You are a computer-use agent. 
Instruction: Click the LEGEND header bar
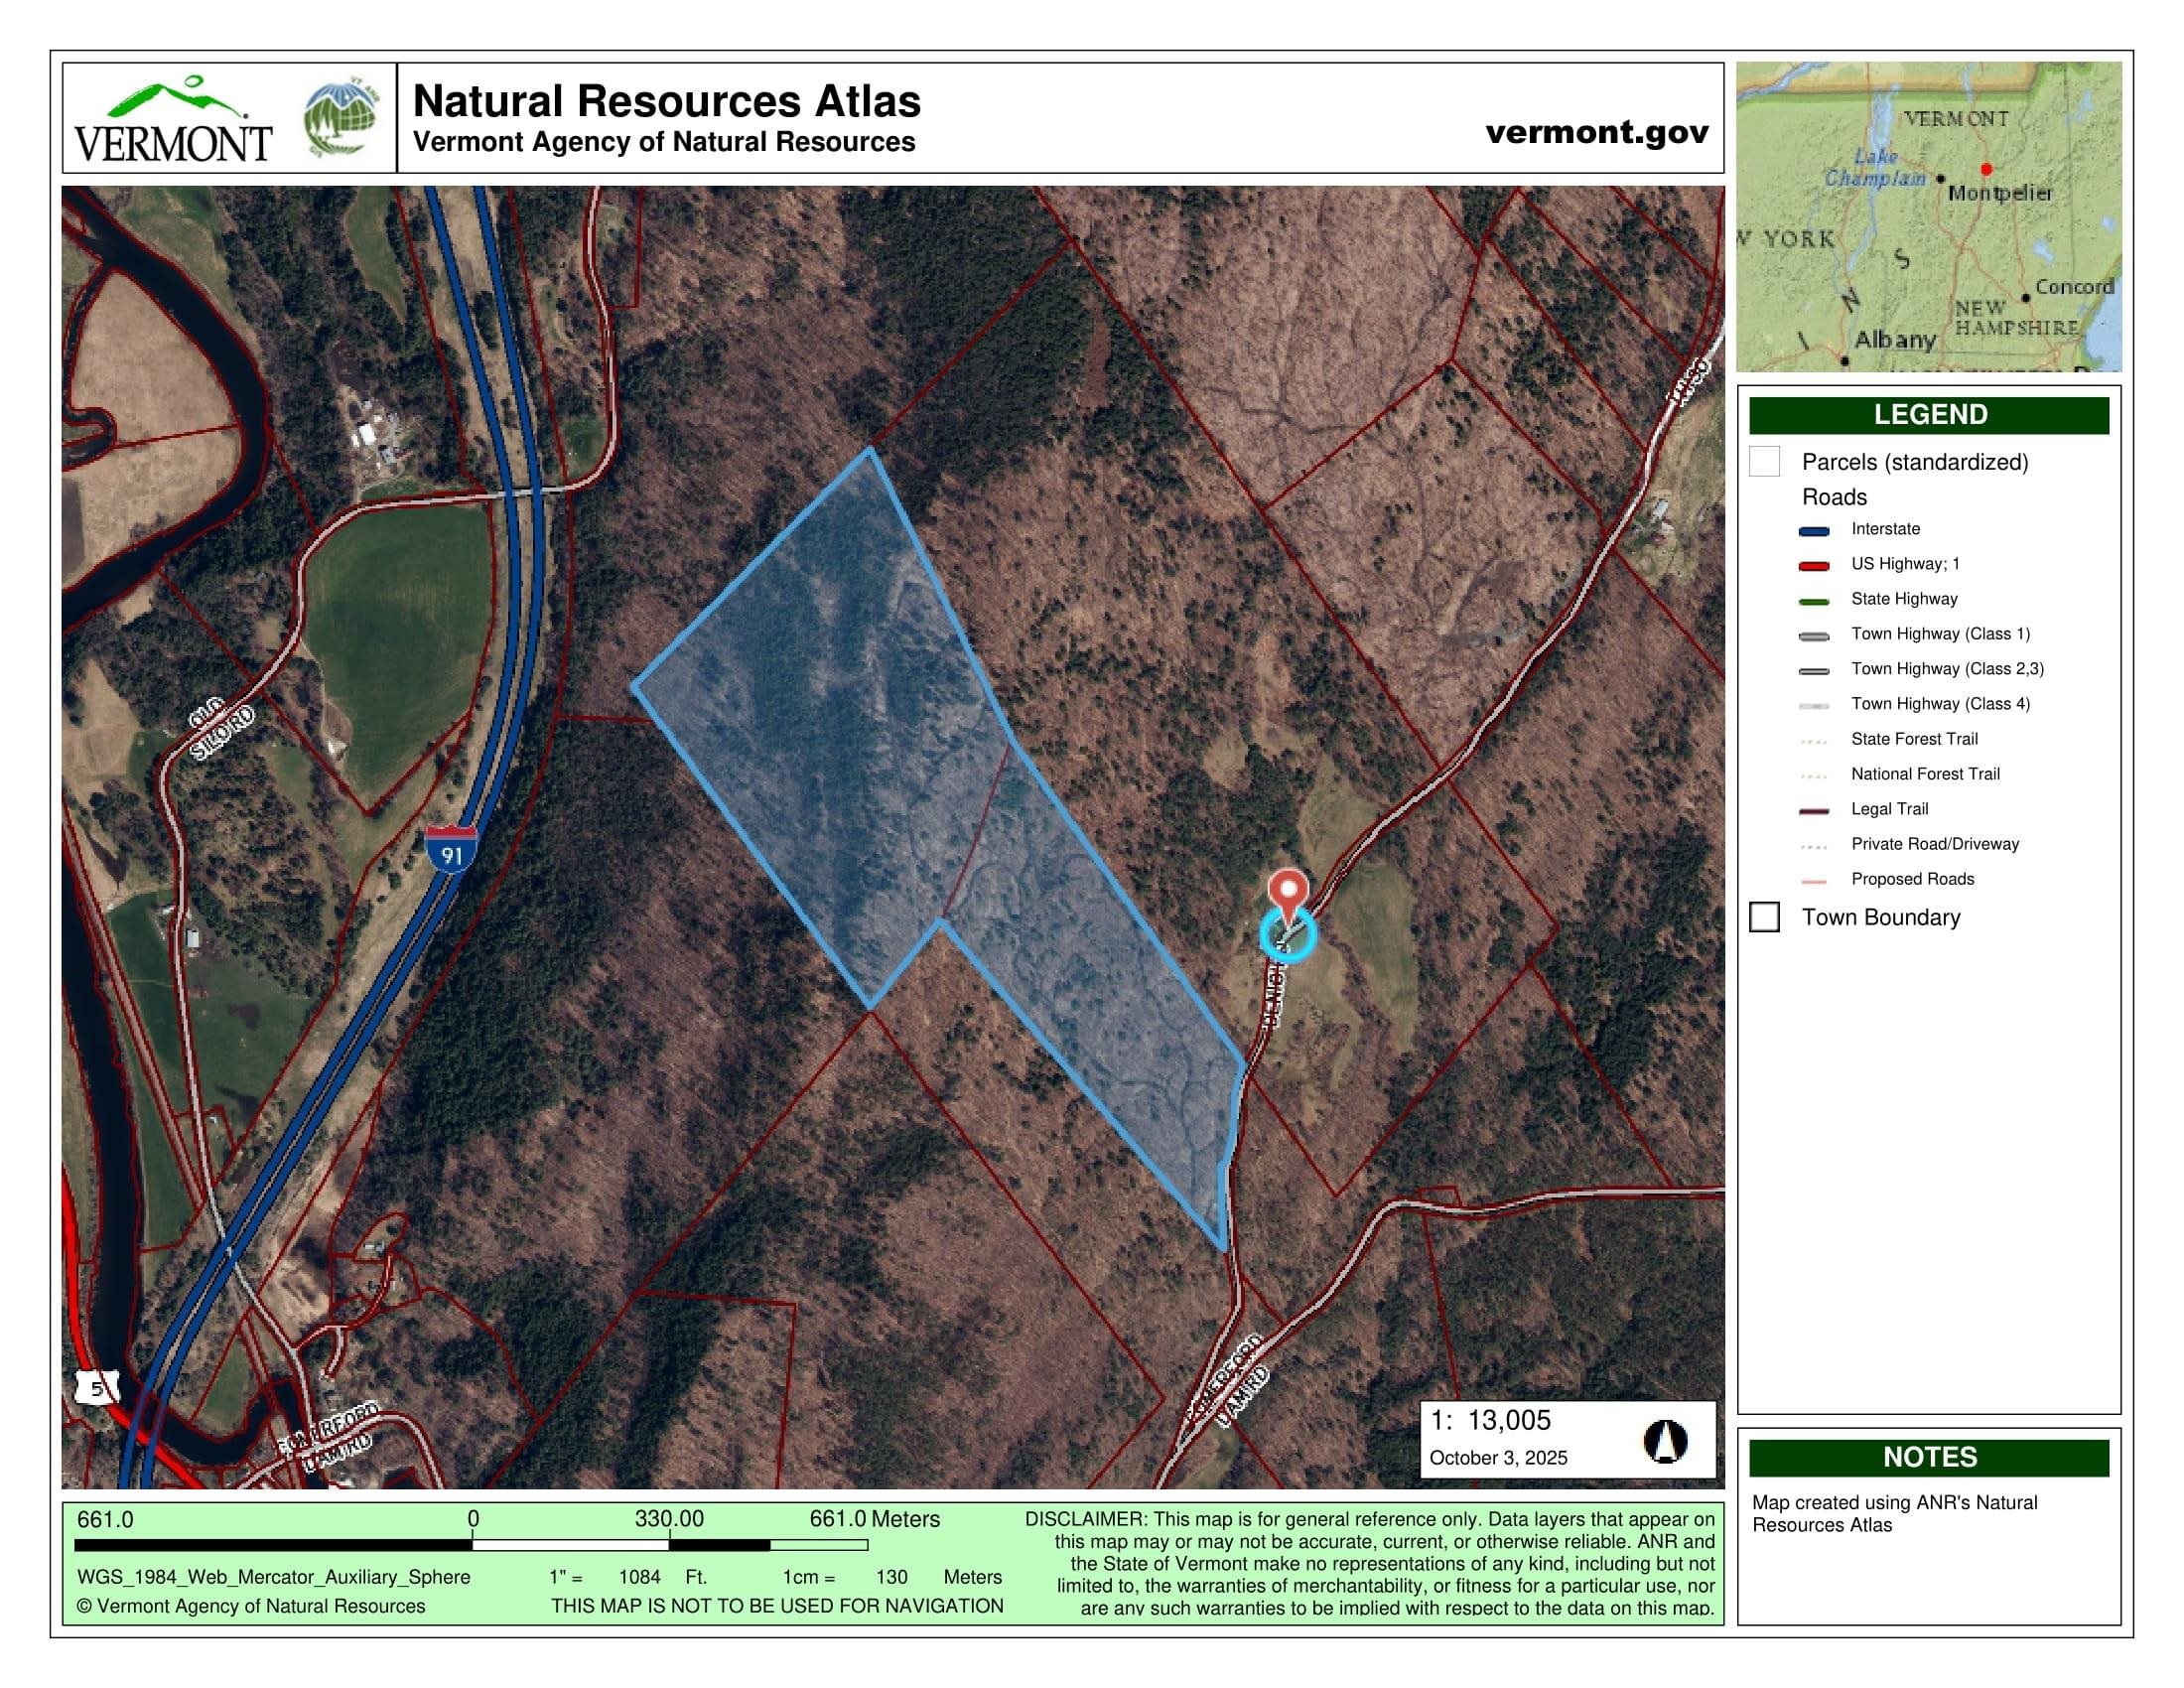(x=1928, y=415)
